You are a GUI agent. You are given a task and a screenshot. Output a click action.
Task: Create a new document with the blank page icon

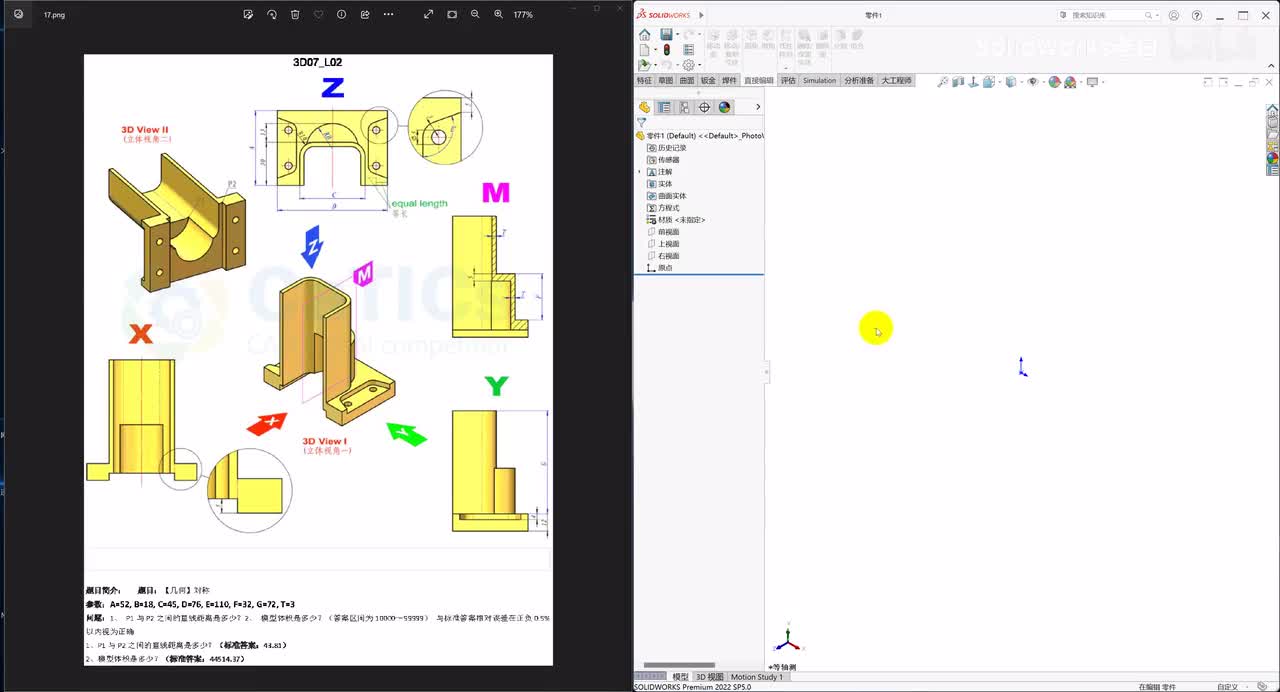point(644,49)
